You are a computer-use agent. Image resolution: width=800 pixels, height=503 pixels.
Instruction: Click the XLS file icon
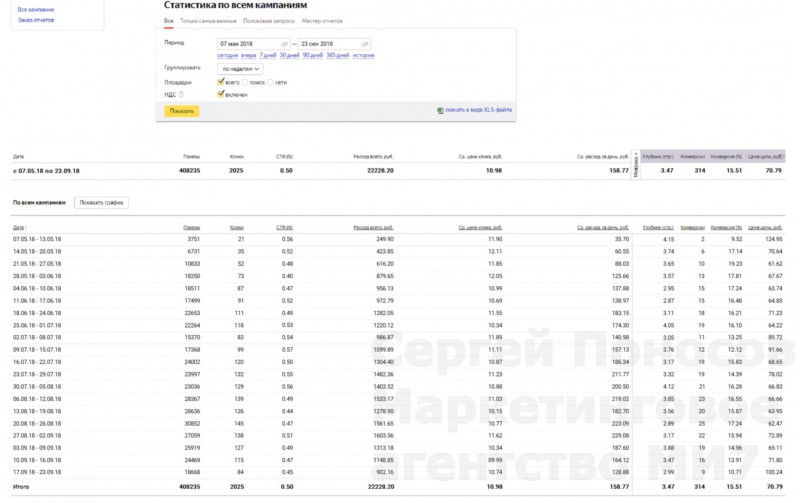tap(440, 110)
